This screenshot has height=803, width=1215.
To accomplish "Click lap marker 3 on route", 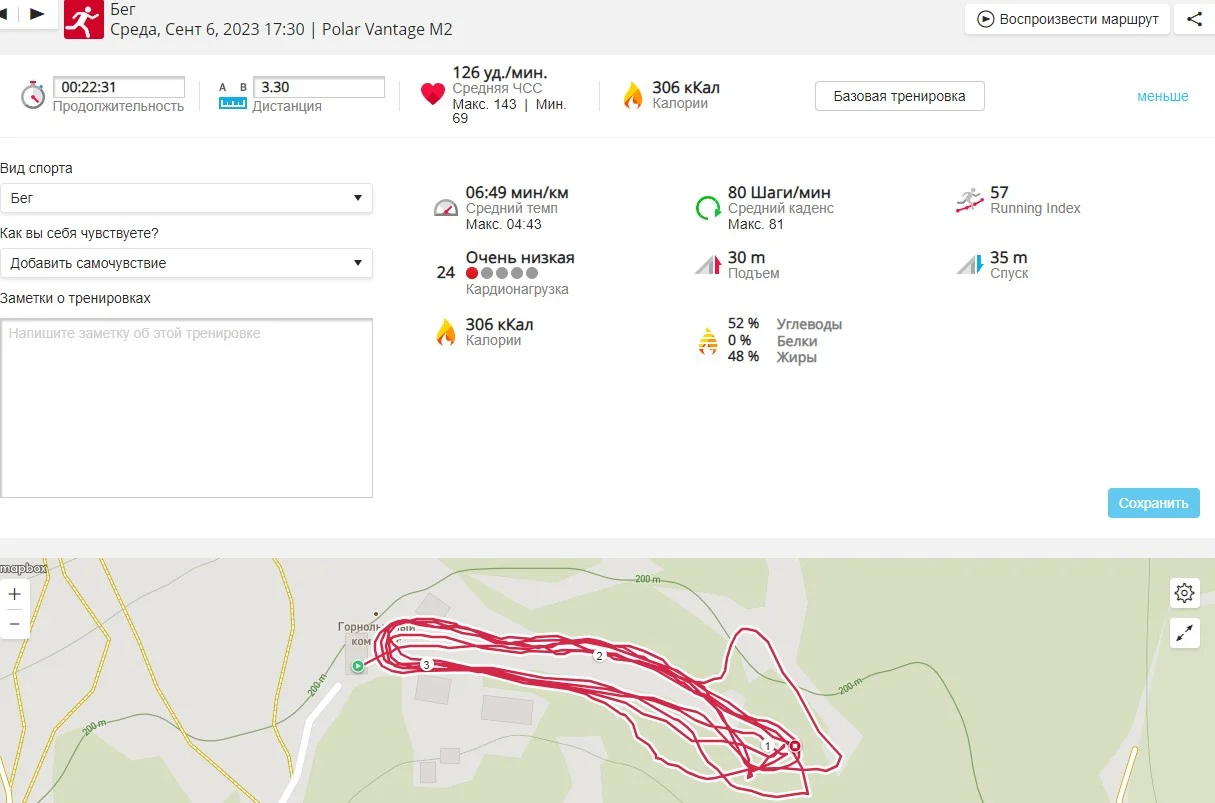I will click(x=426, y=665).
